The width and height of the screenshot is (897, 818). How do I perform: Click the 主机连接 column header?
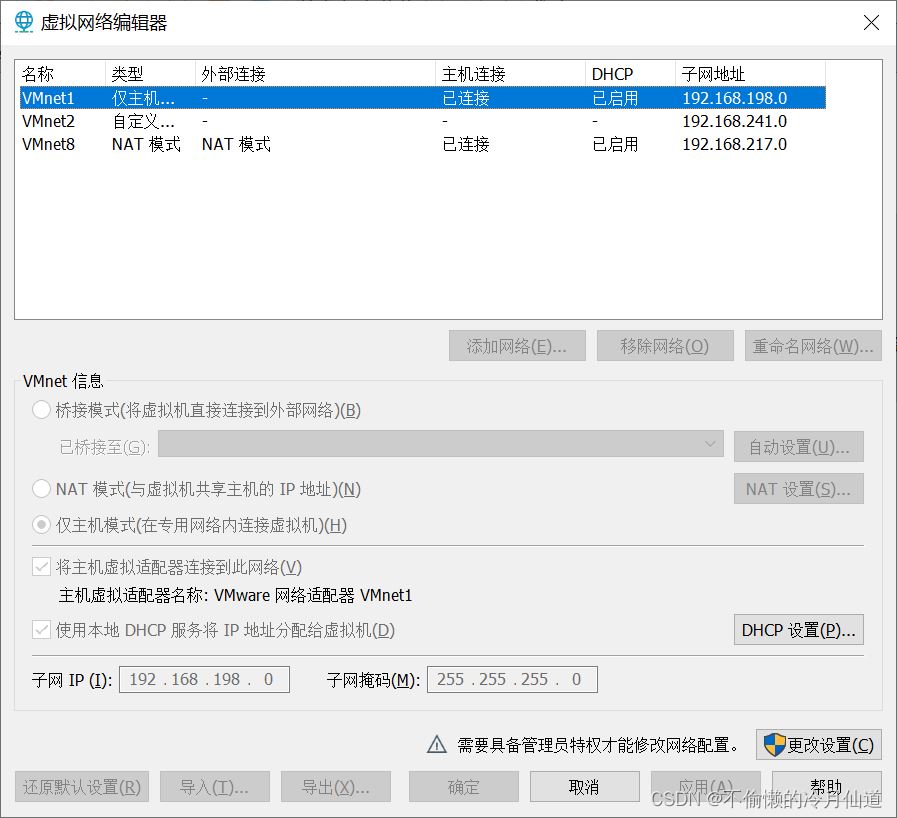[510, 74]
